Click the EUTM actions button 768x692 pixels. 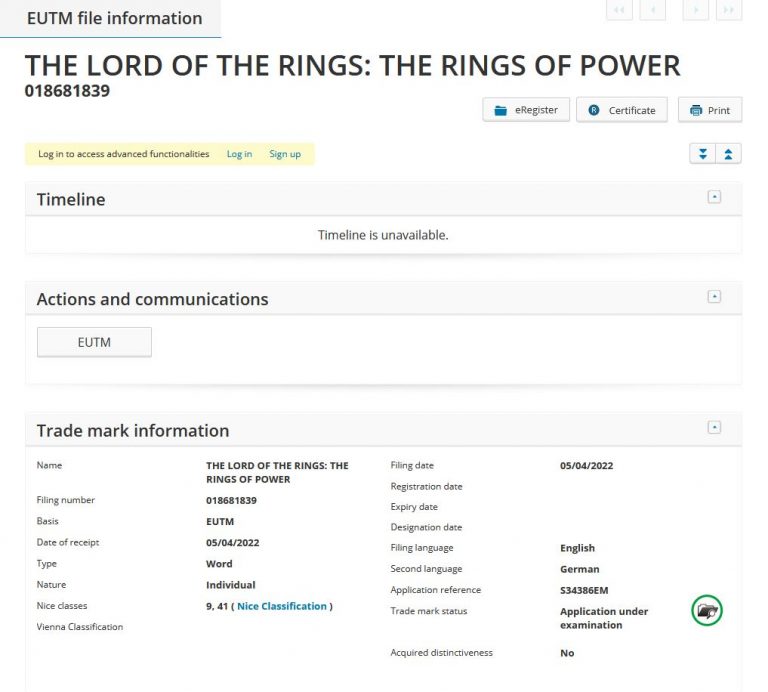(x=94, y=342)
